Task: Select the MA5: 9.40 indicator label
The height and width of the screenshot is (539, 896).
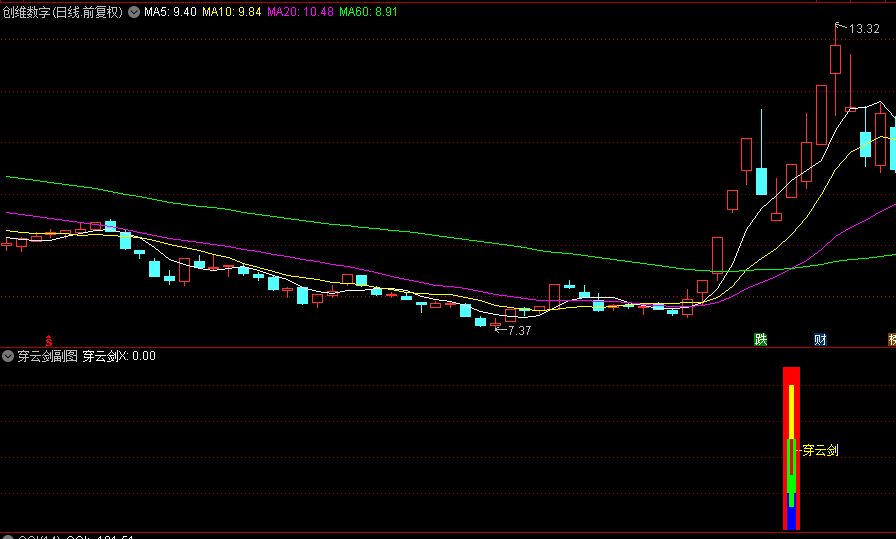Action: click(x=170, y=12)
